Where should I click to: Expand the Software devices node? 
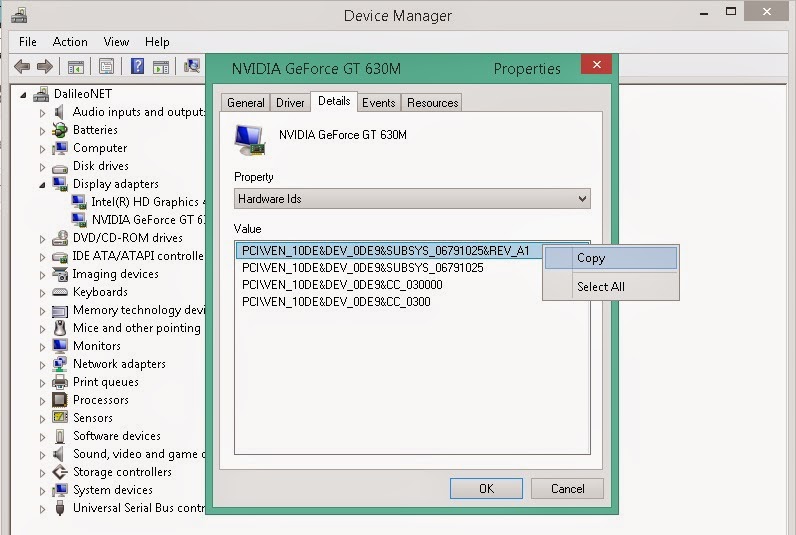(43, 437)
